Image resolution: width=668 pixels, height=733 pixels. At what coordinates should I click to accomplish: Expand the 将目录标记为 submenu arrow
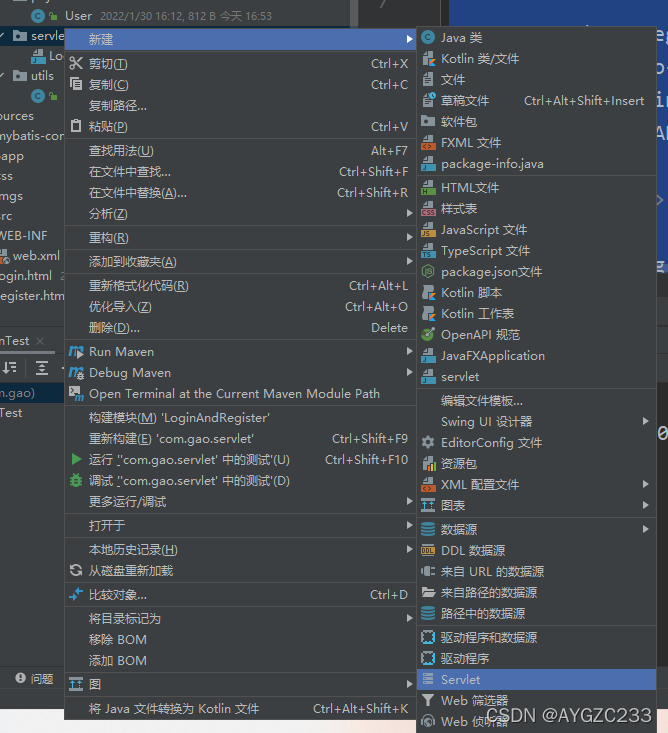[x=409, y=618]
